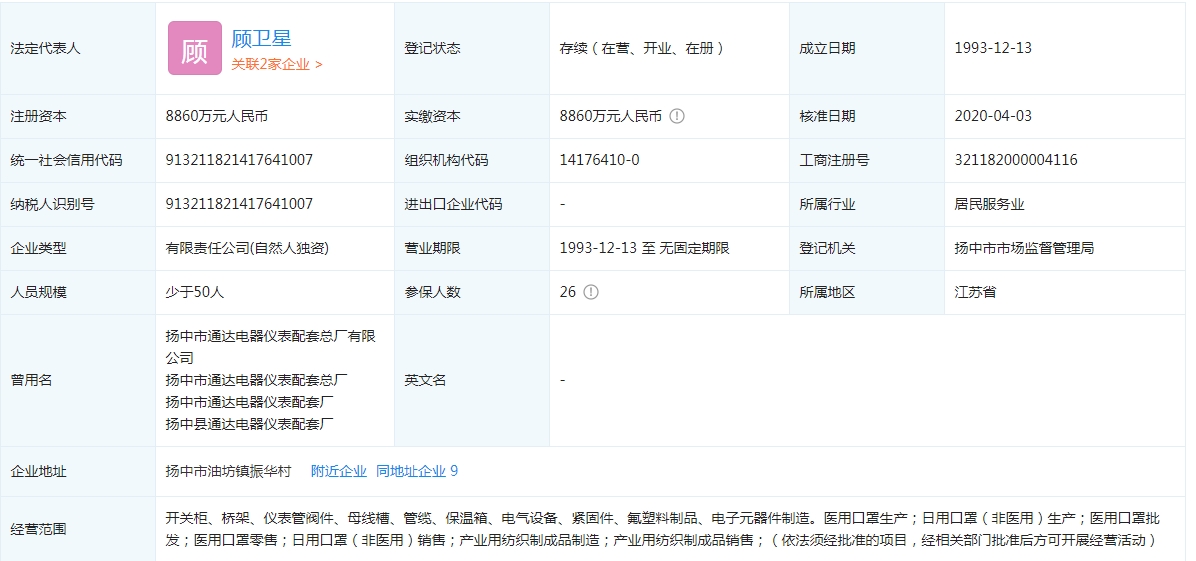Click the 经营范围 business scope text
Screen dimensions: 1196x561
[x=660, y=529]
